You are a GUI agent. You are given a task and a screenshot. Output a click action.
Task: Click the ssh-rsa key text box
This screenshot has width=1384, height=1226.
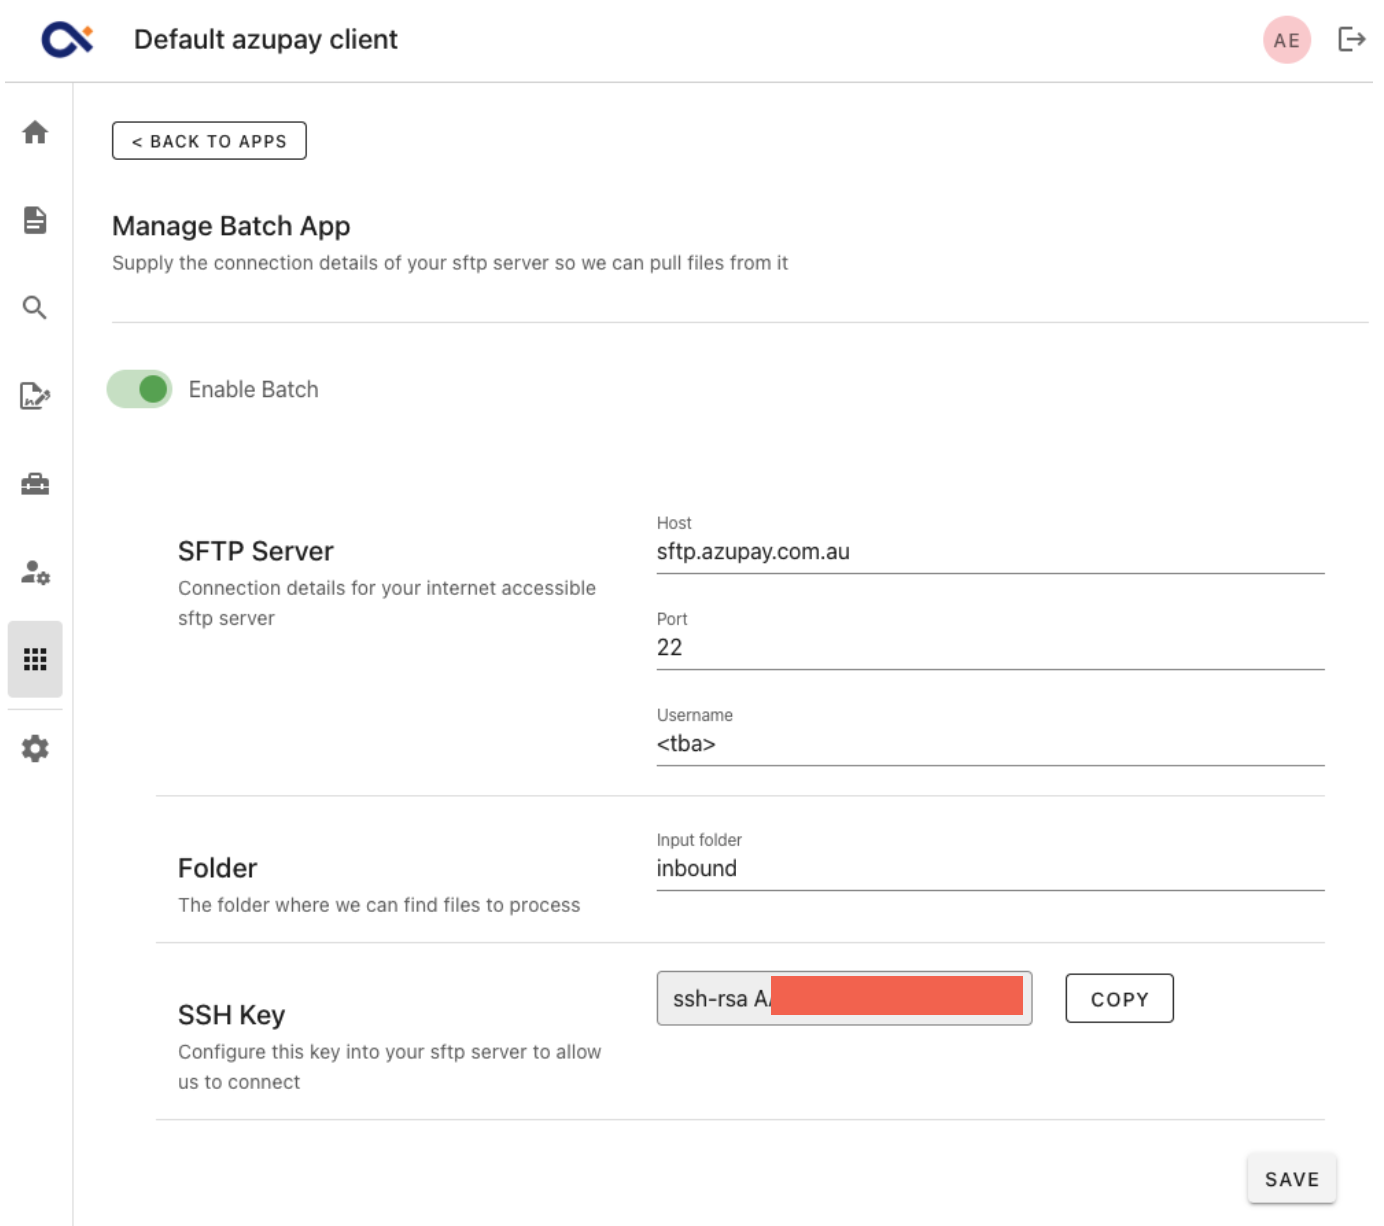tap(844, 998)
